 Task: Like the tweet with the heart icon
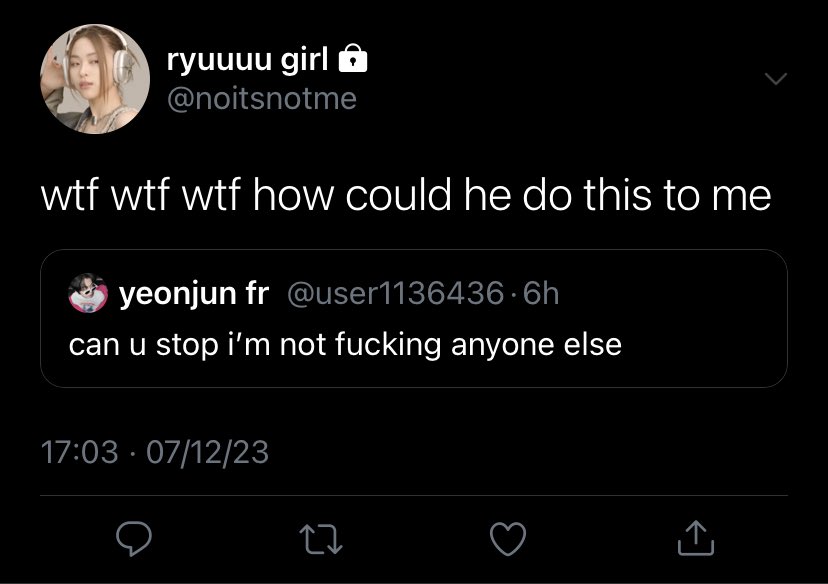[508, 539]
